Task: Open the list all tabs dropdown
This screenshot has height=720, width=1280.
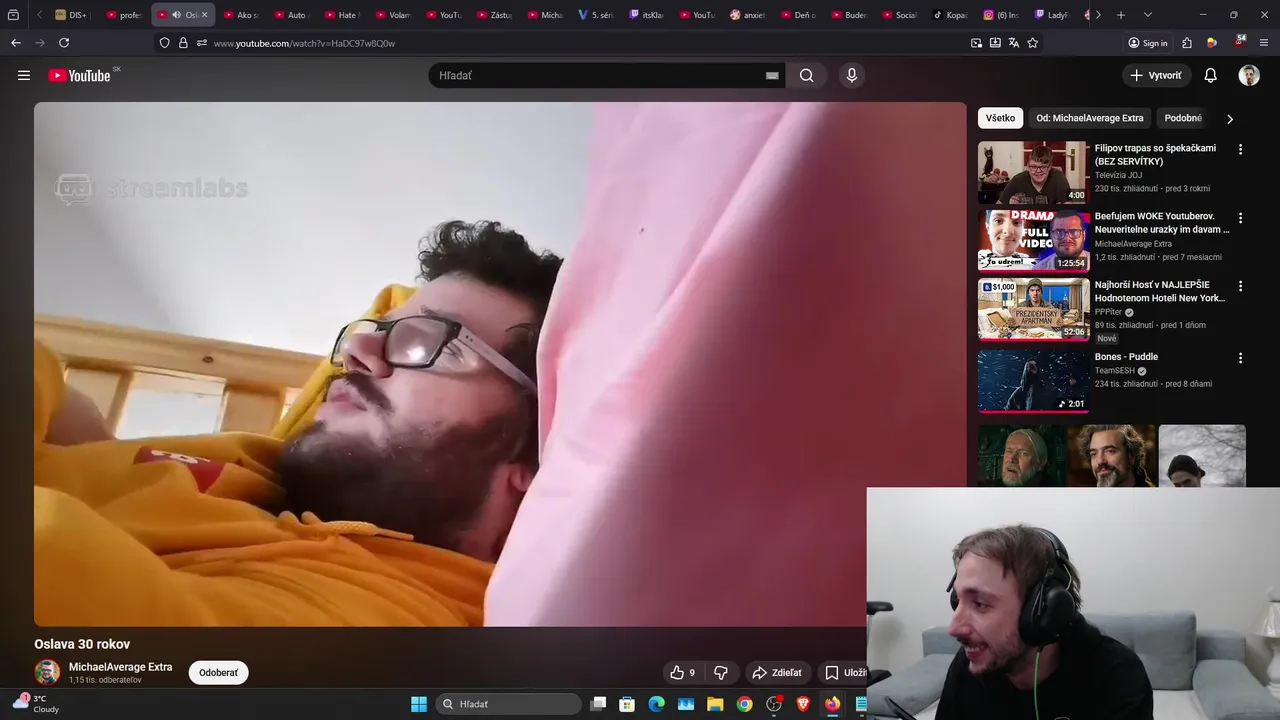Action: pos(1147,15)
